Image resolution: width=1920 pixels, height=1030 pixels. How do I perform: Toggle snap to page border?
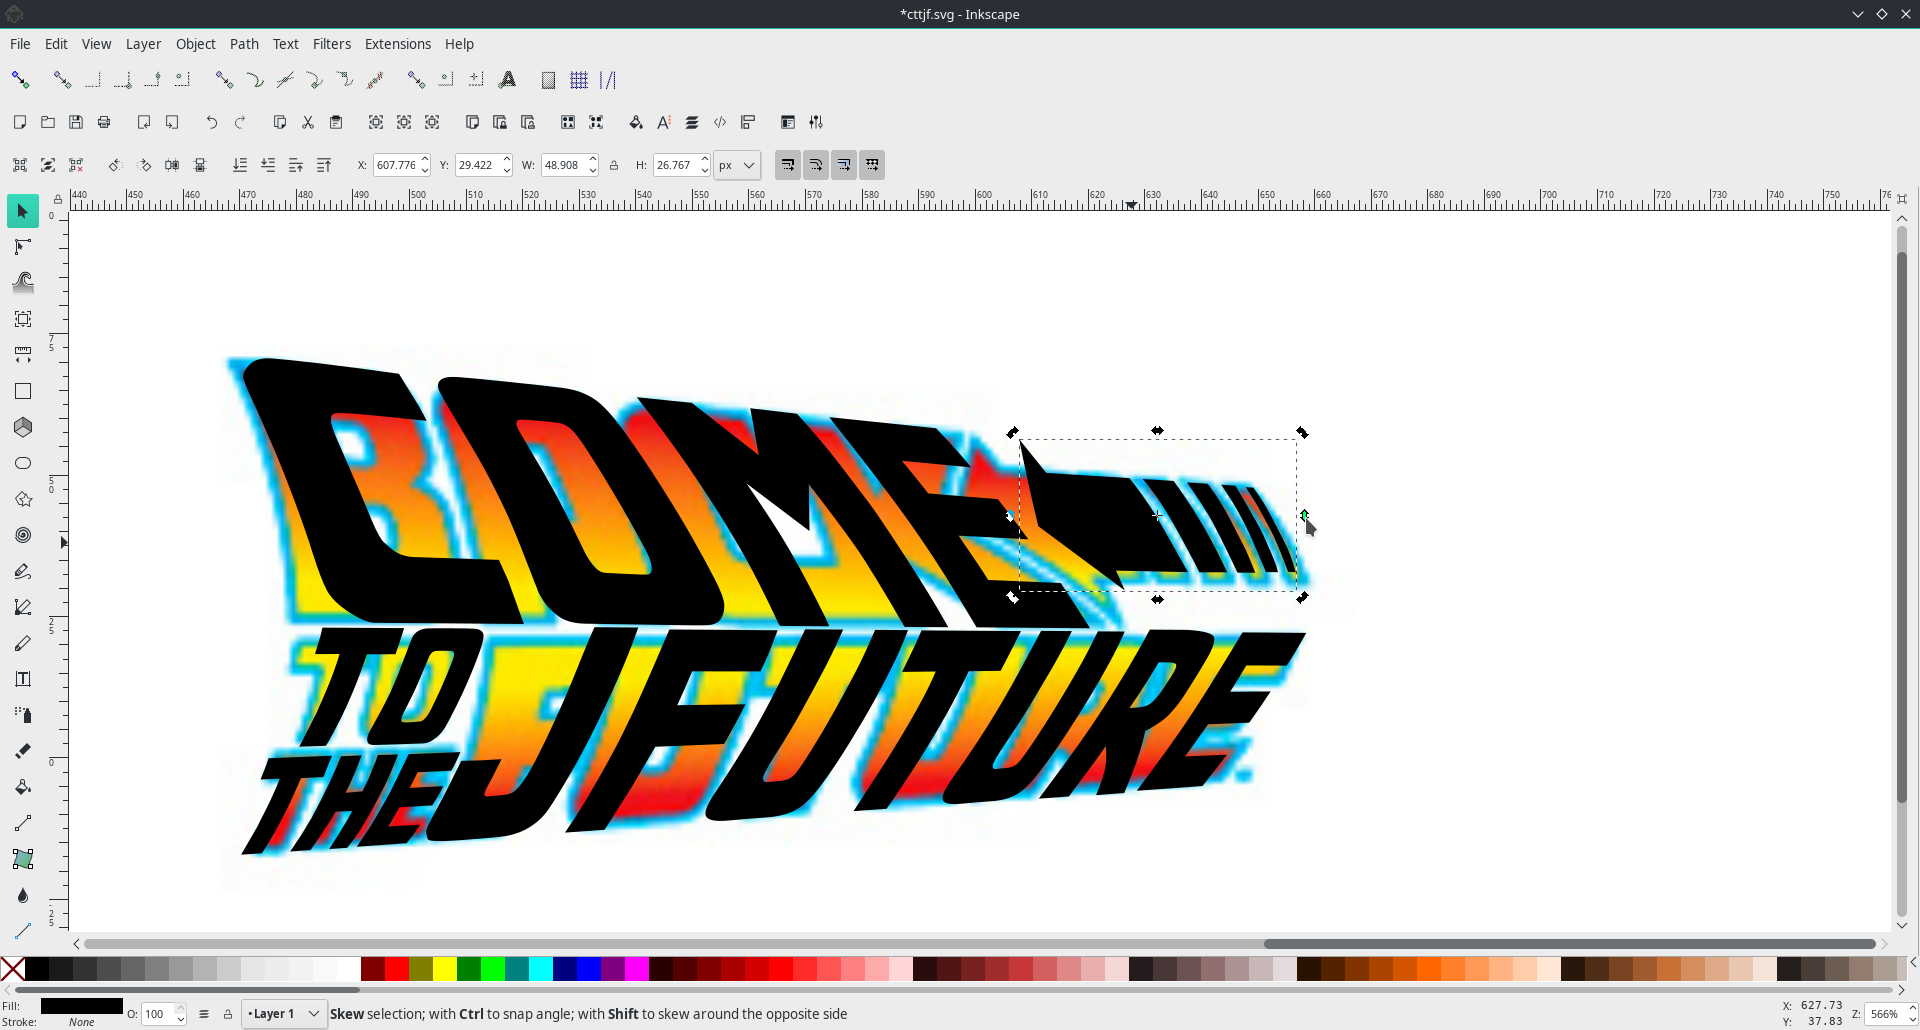tap(548, 80)
